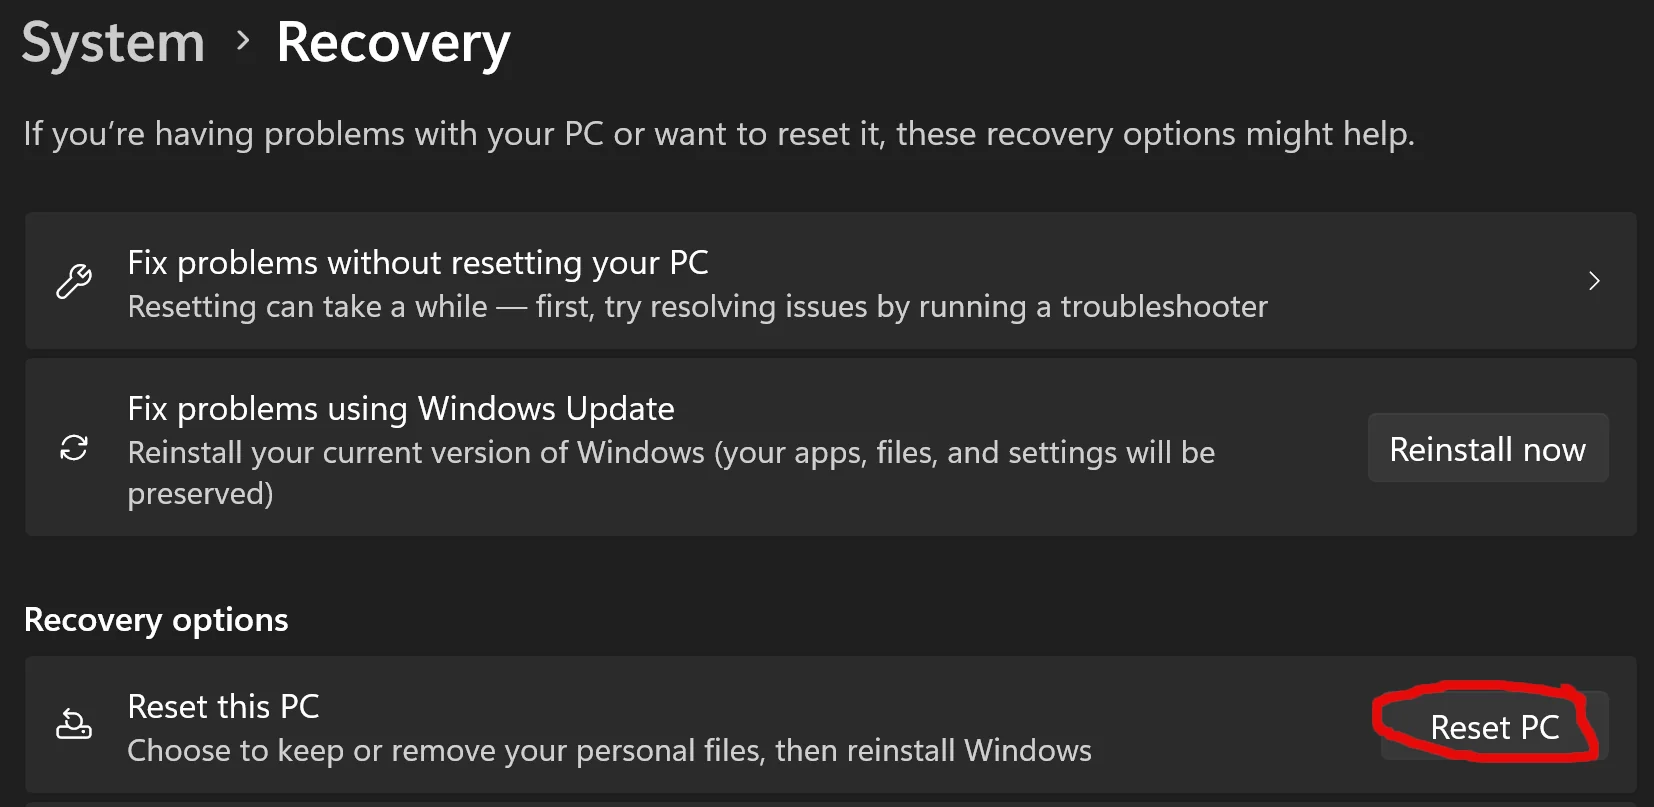The width and height of the screenshot is (1654, 807).
Task: Select the Reset this PC title text
Action: click(223, 707)
